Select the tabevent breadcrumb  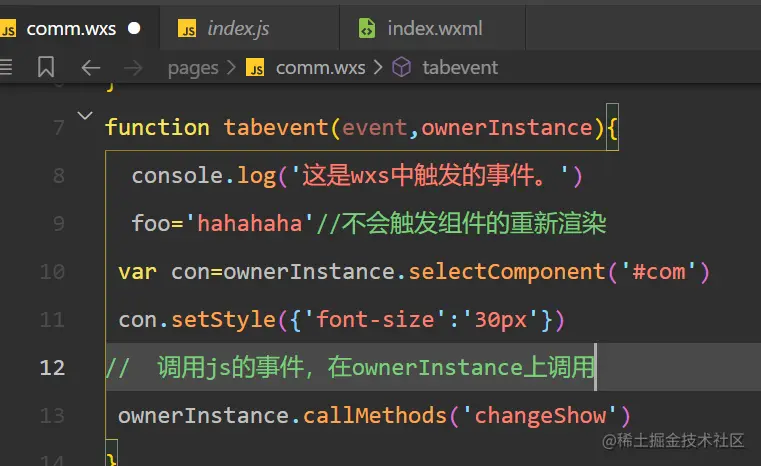pos(460,67)
